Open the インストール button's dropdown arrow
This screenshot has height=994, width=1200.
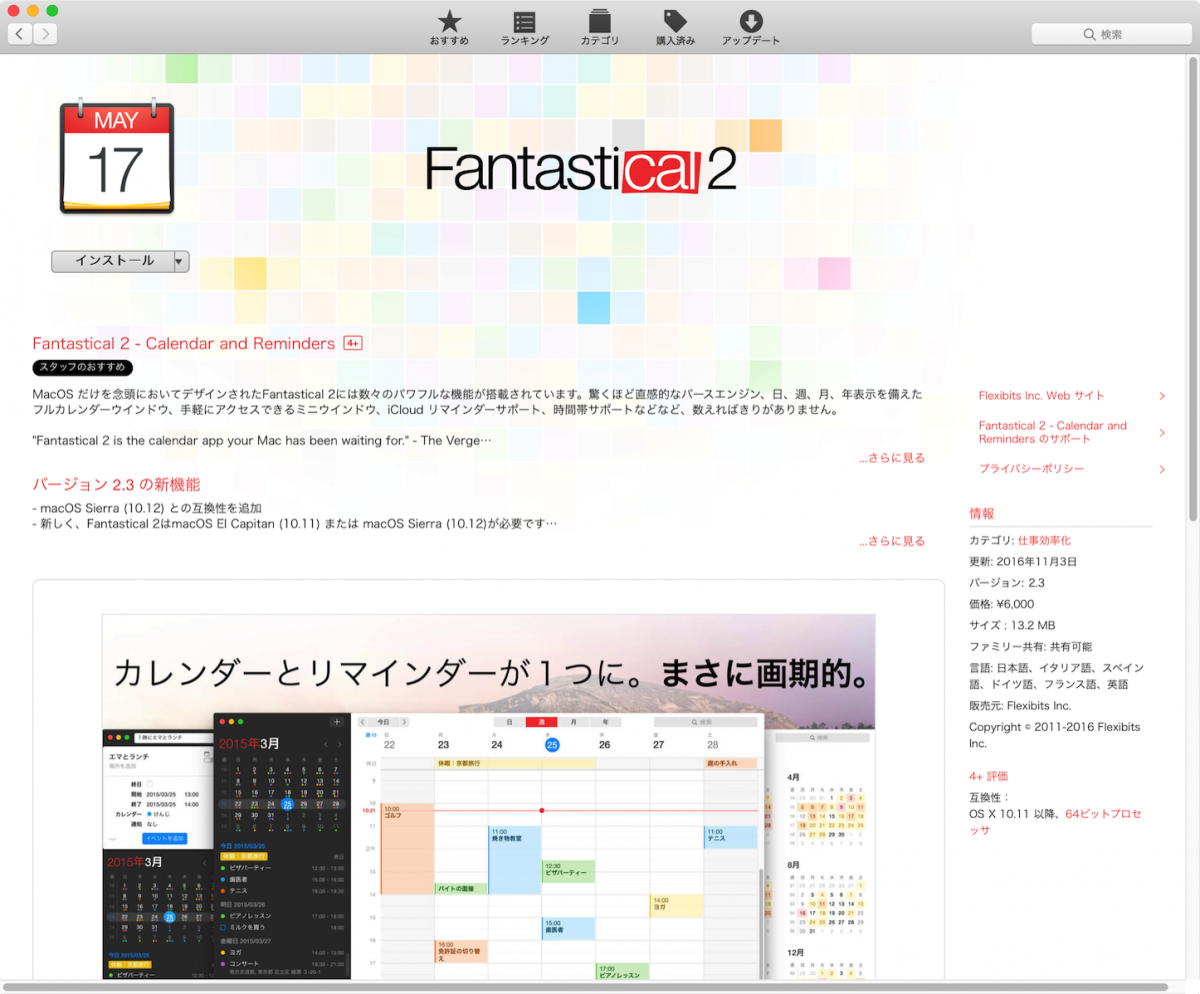coord(178,260)
